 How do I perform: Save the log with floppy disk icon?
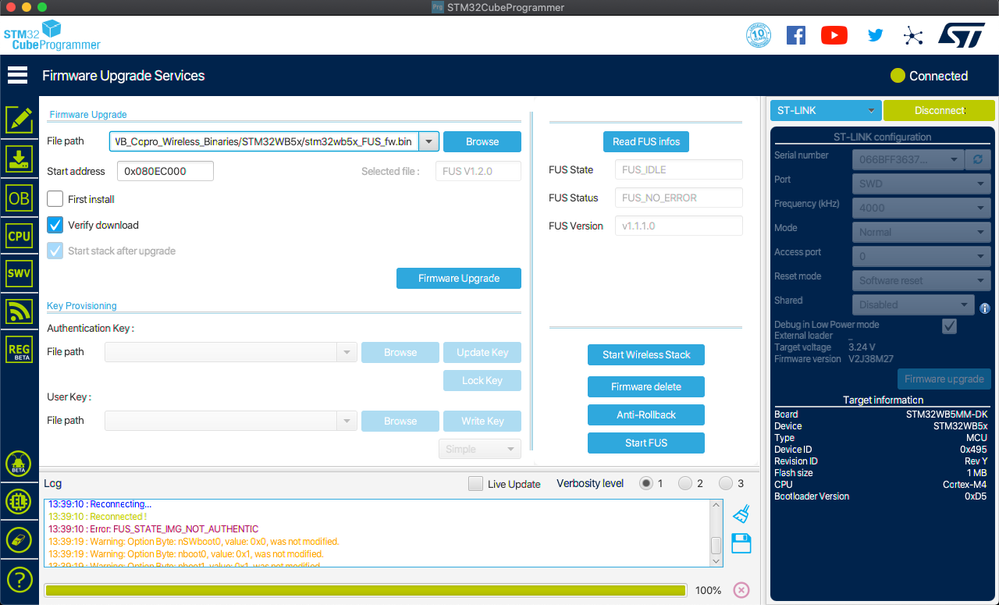pos(741,544)
